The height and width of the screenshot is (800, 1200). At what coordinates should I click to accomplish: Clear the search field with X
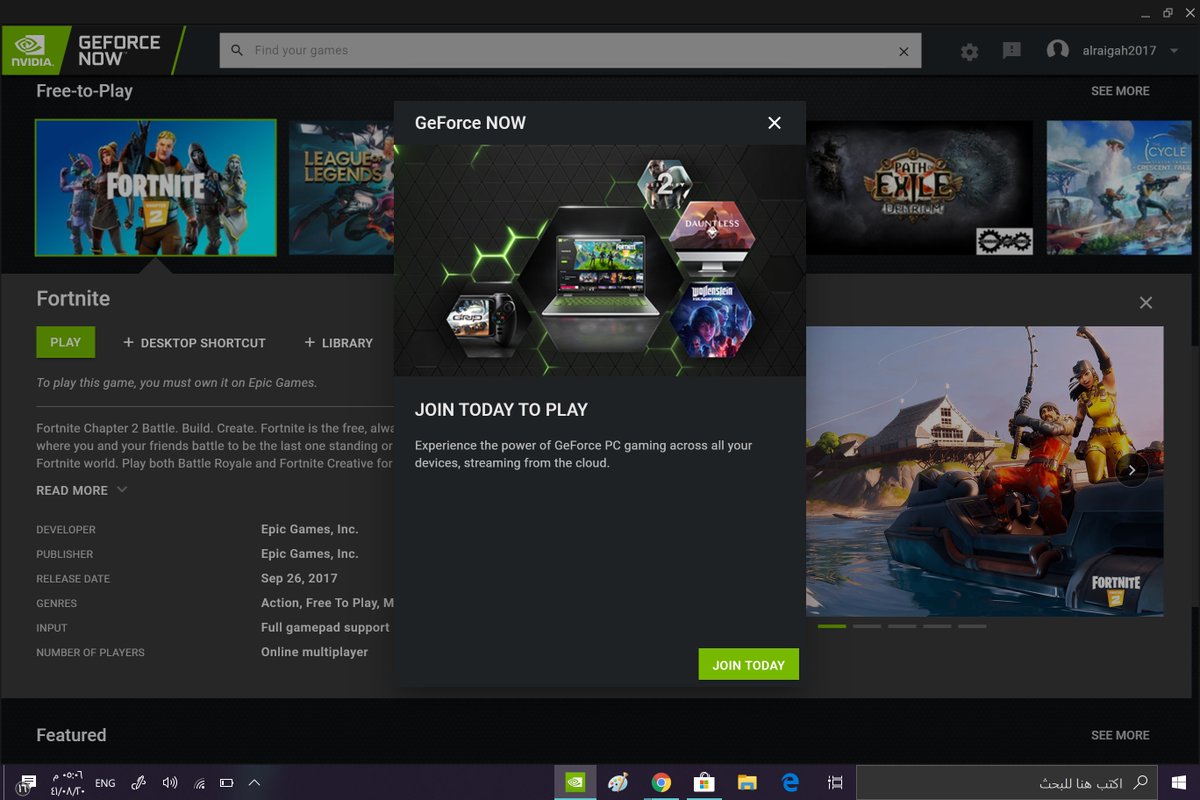[x=904, y=51]
